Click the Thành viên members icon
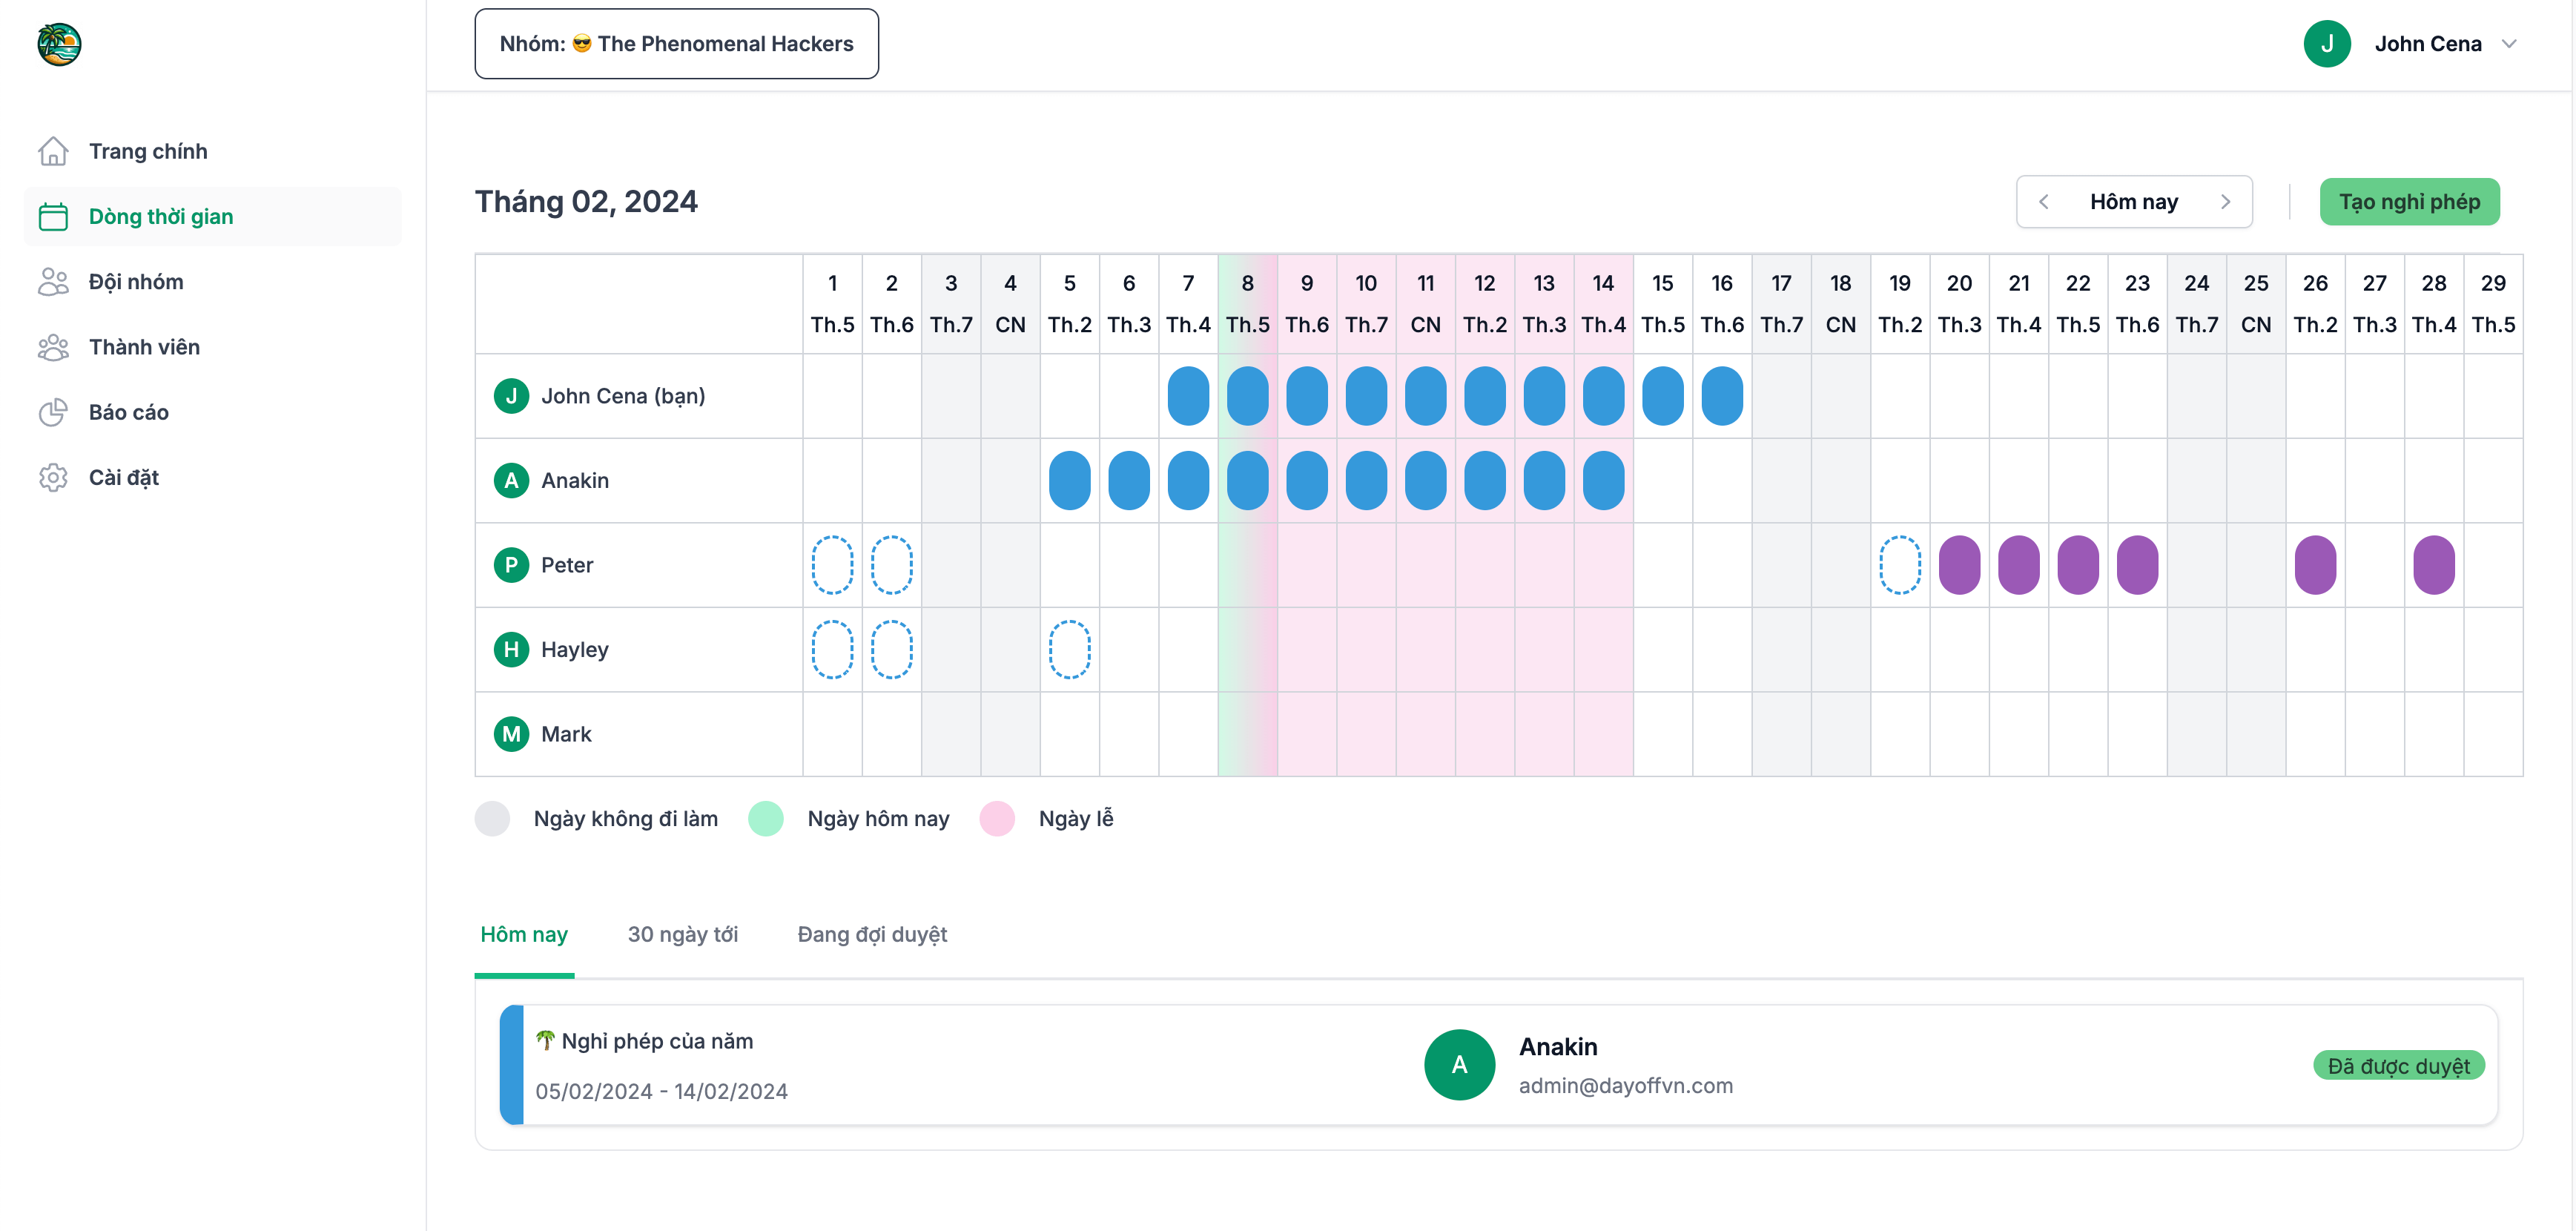The width and height of the screenshot is (2576, 1231). (53, 347)
